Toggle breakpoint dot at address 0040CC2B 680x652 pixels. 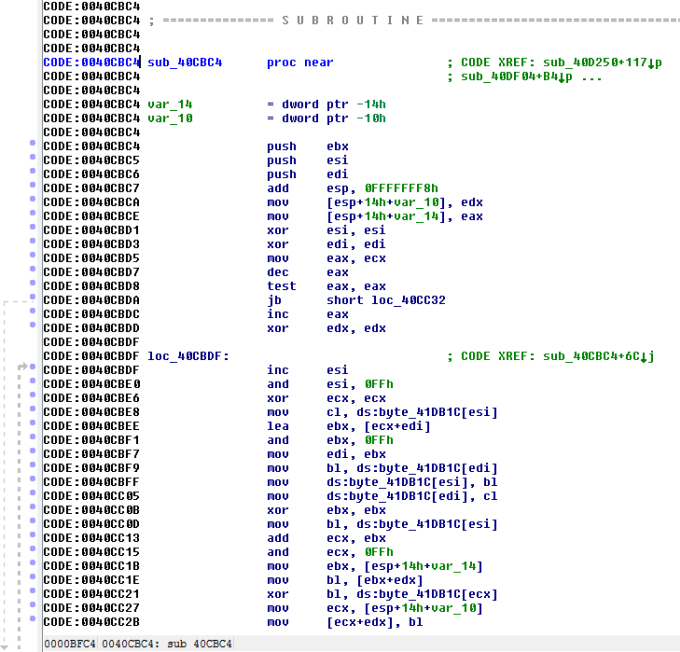(x=33, y=619)
